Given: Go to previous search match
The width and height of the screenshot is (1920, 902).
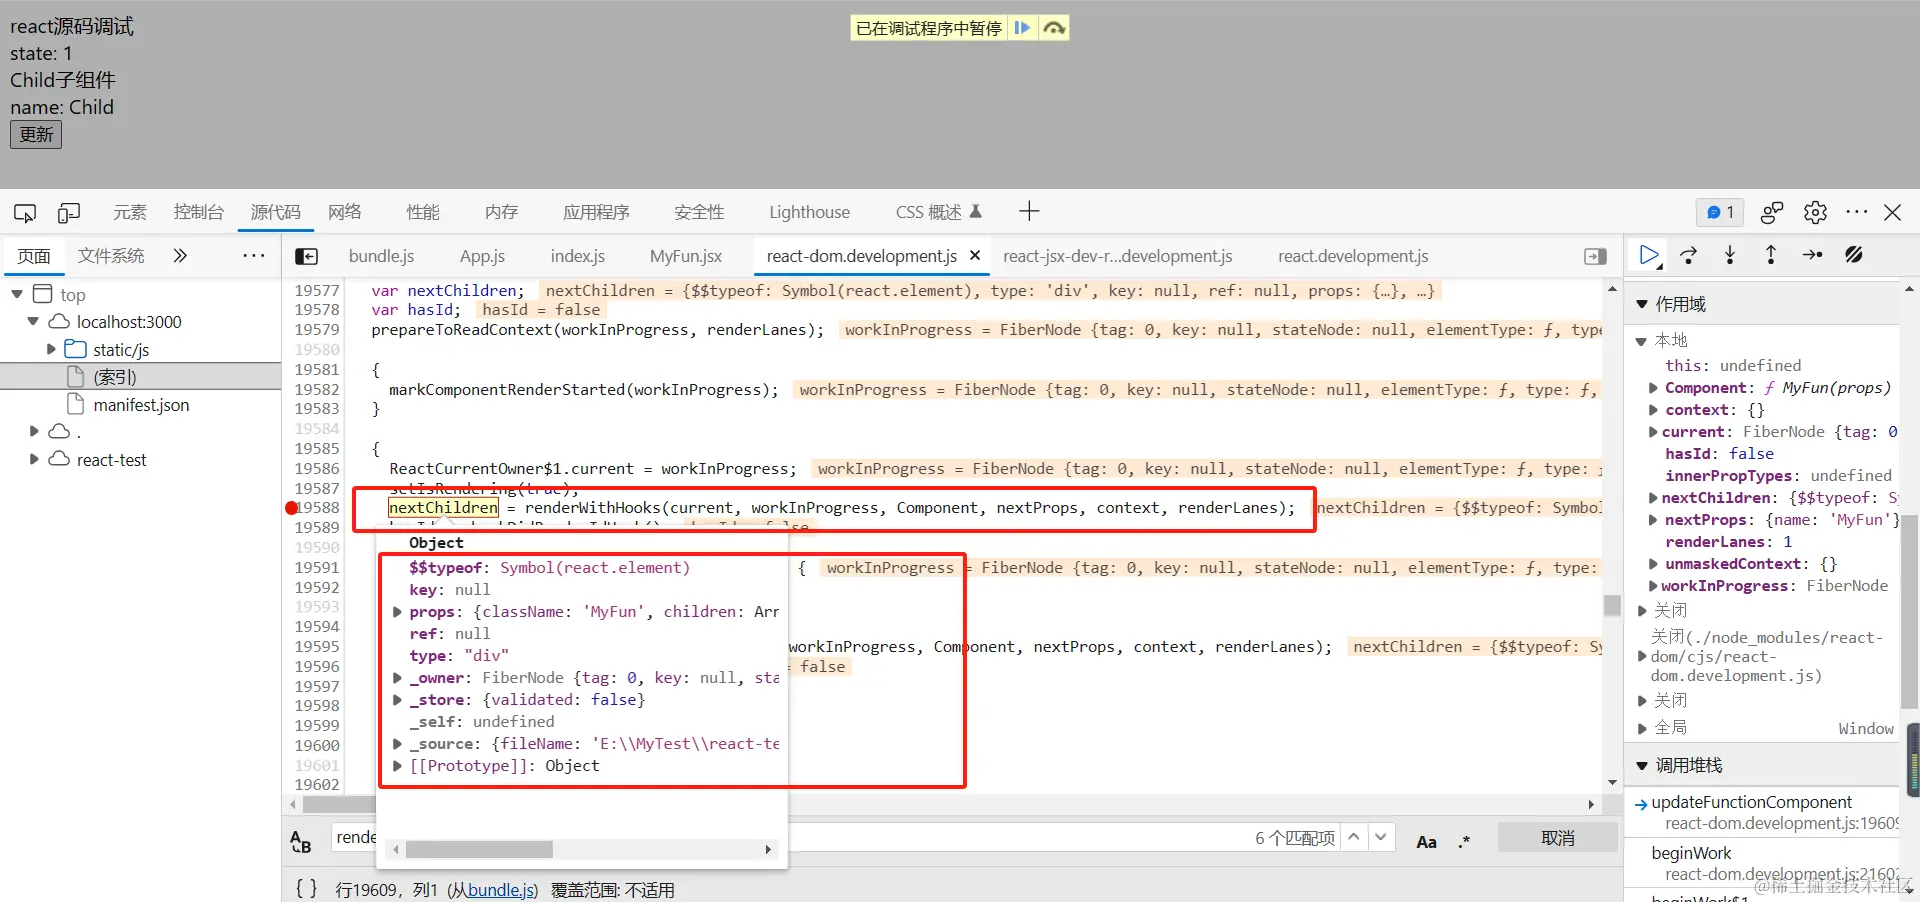Looking at the screenshot, I should click(x=1354, y=837).
